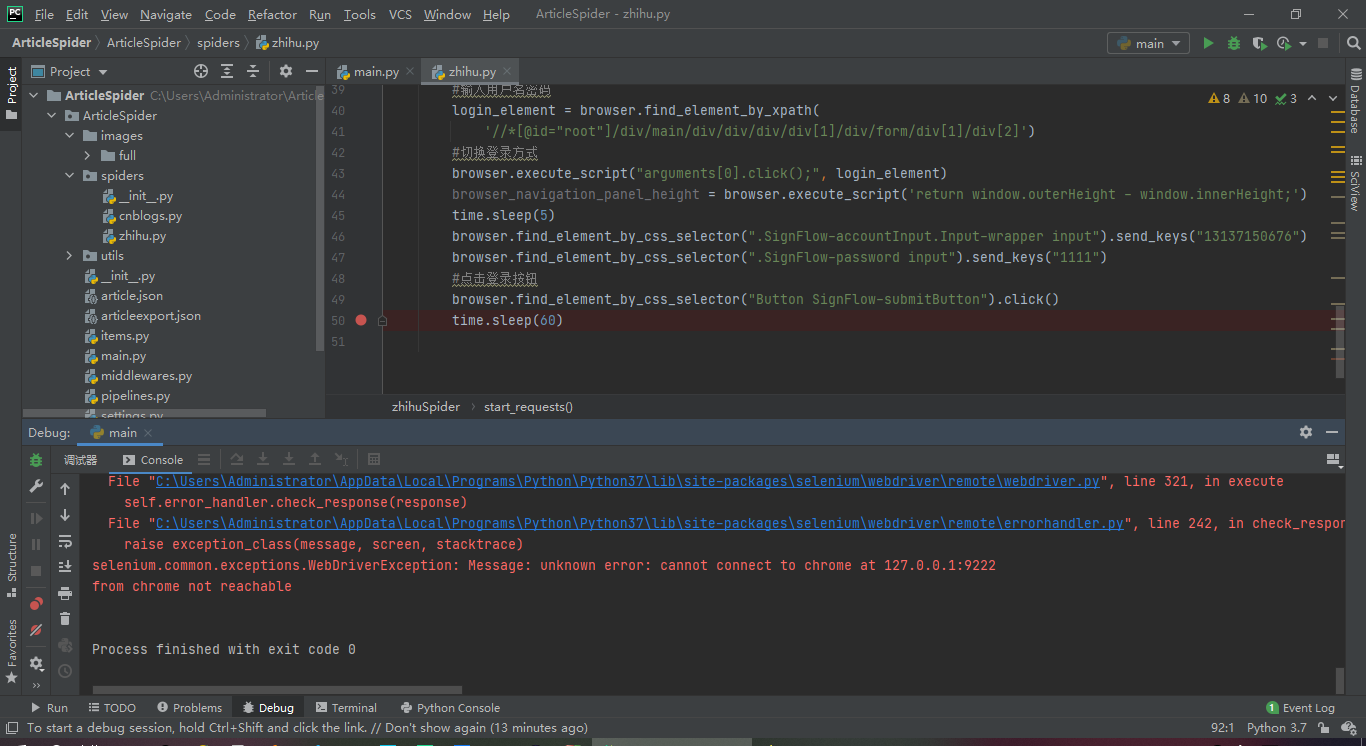1366x746 pixels.
Task: Open the Terminal tool window
Action: point(346,707)
